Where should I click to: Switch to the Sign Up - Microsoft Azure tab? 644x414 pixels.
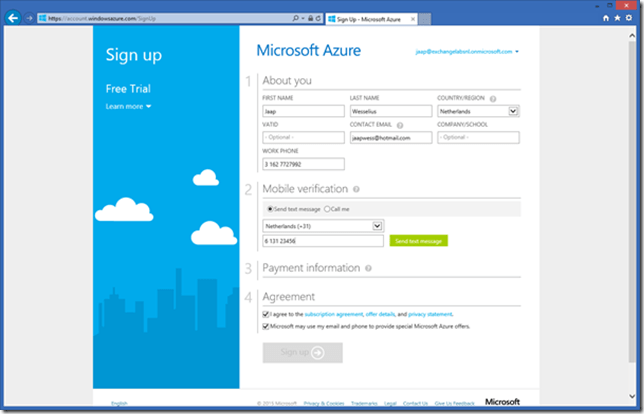tap(374, 18)
